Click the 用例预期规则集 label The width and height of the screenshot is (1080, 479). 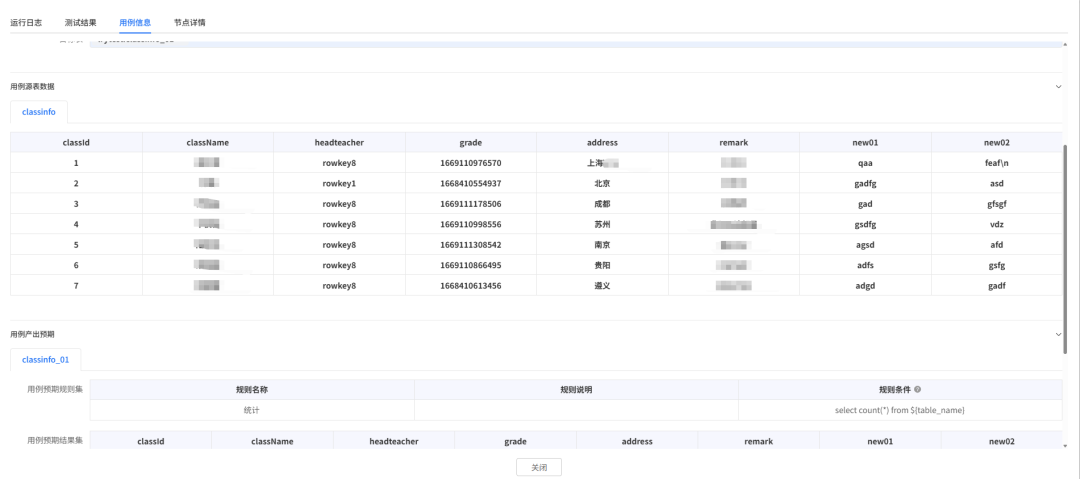tap(55, 389)
